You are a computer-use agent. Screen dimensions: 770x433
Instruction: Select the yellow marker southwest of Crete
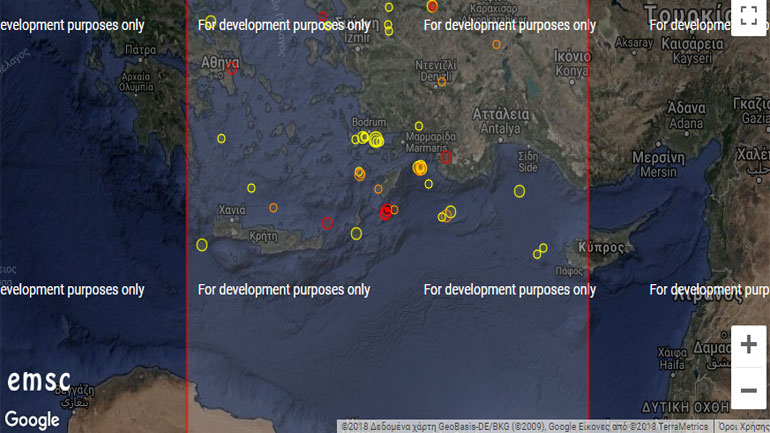click(x=202, y=245)
